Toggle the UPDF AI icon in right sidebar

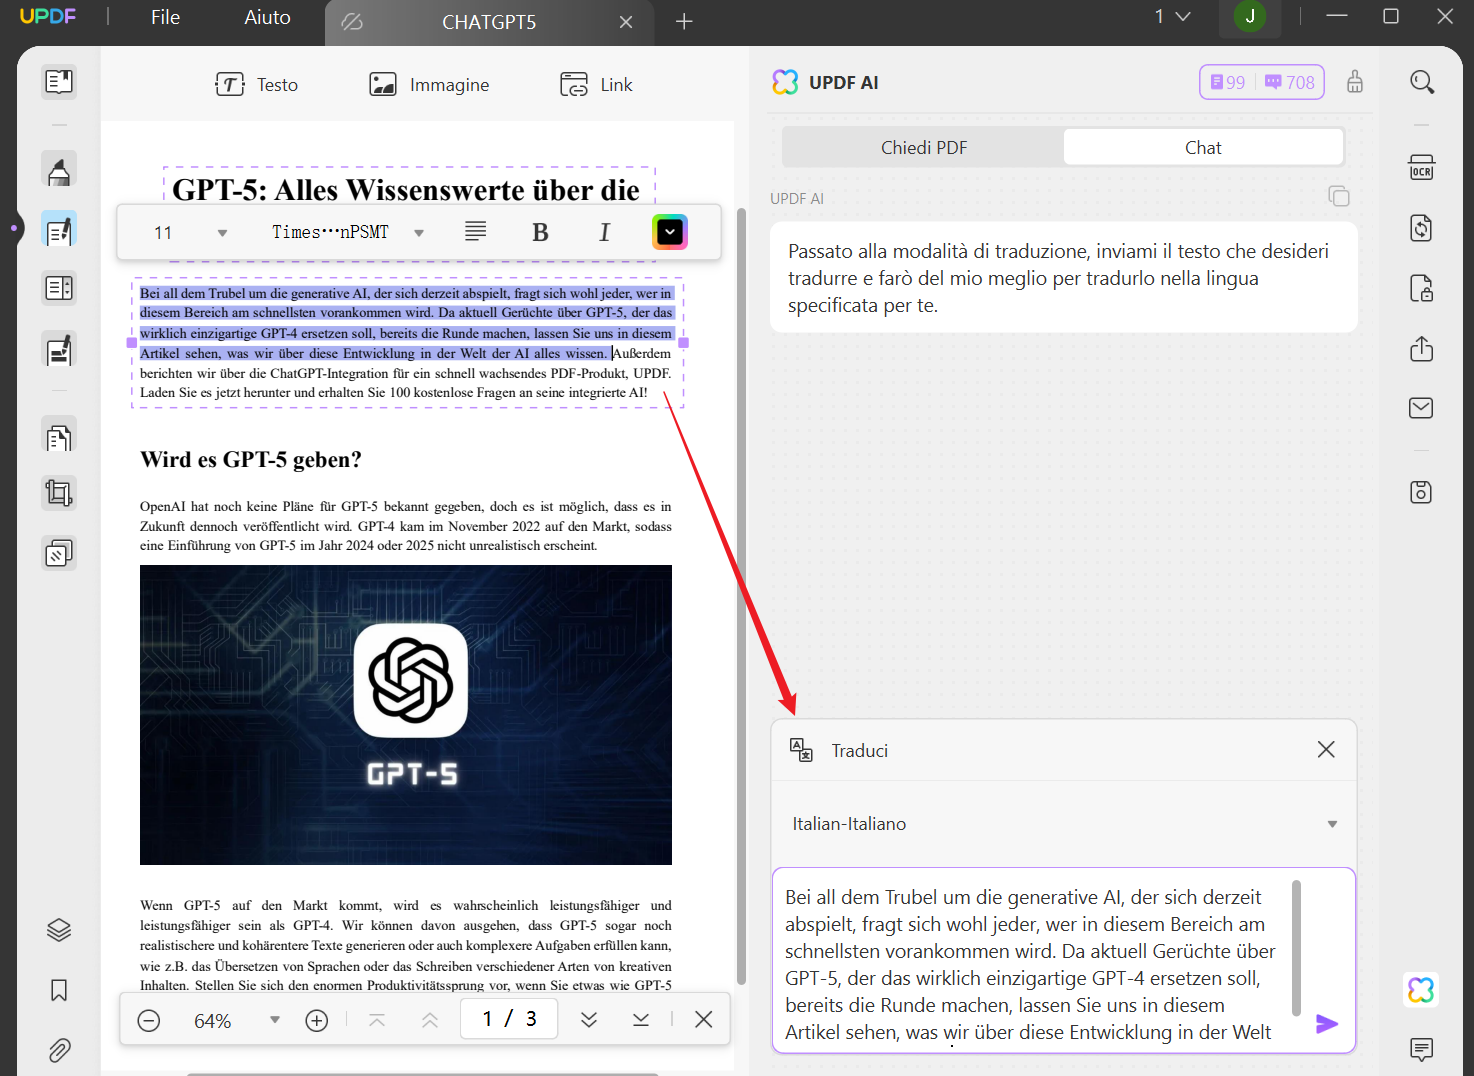pyautogui.click(x=1422, y=990)
